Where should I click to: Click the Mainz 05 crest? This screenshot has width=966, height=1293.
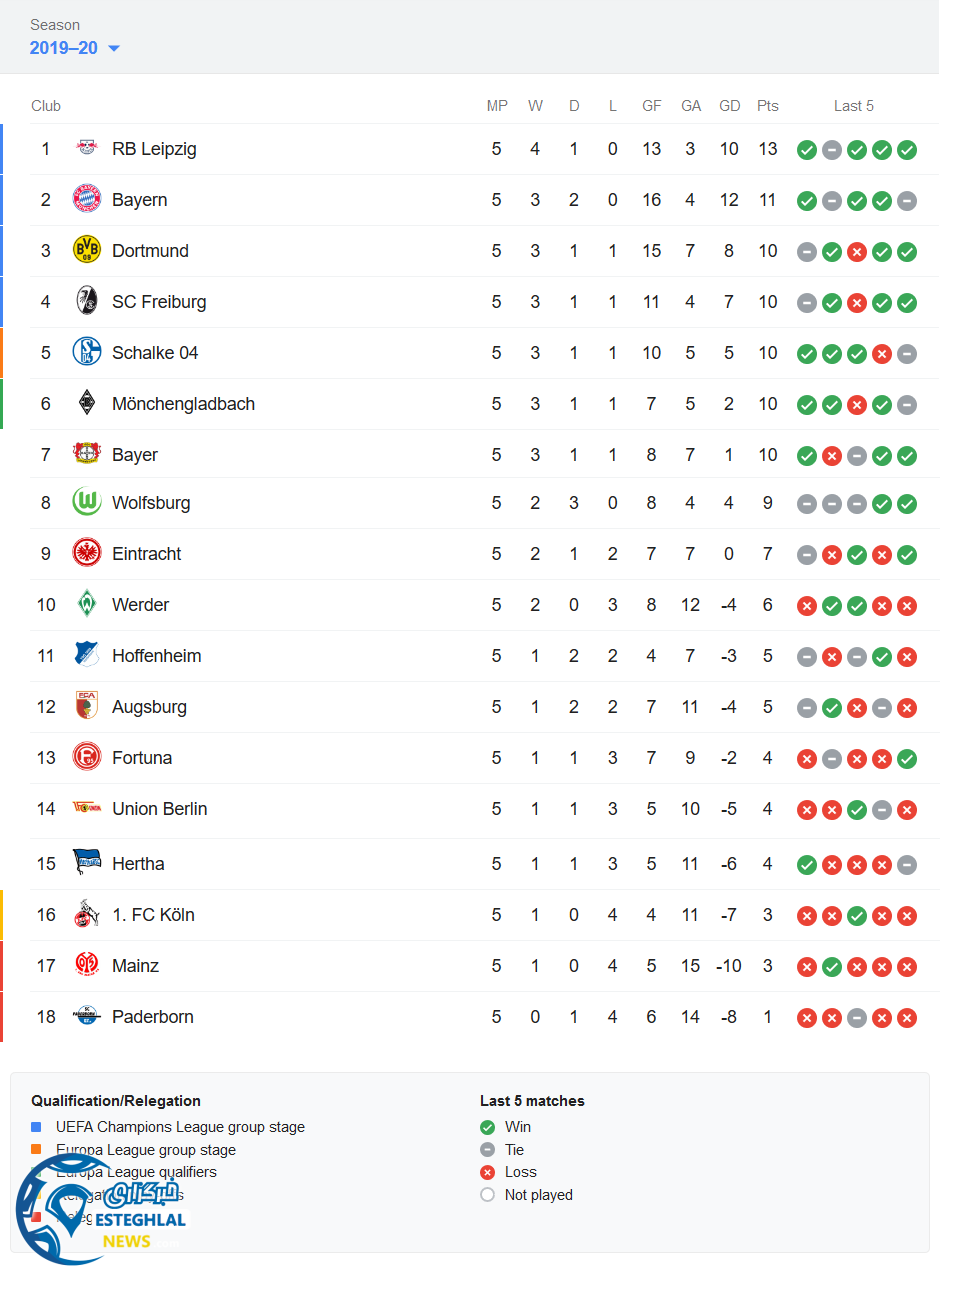click(87, 965)
